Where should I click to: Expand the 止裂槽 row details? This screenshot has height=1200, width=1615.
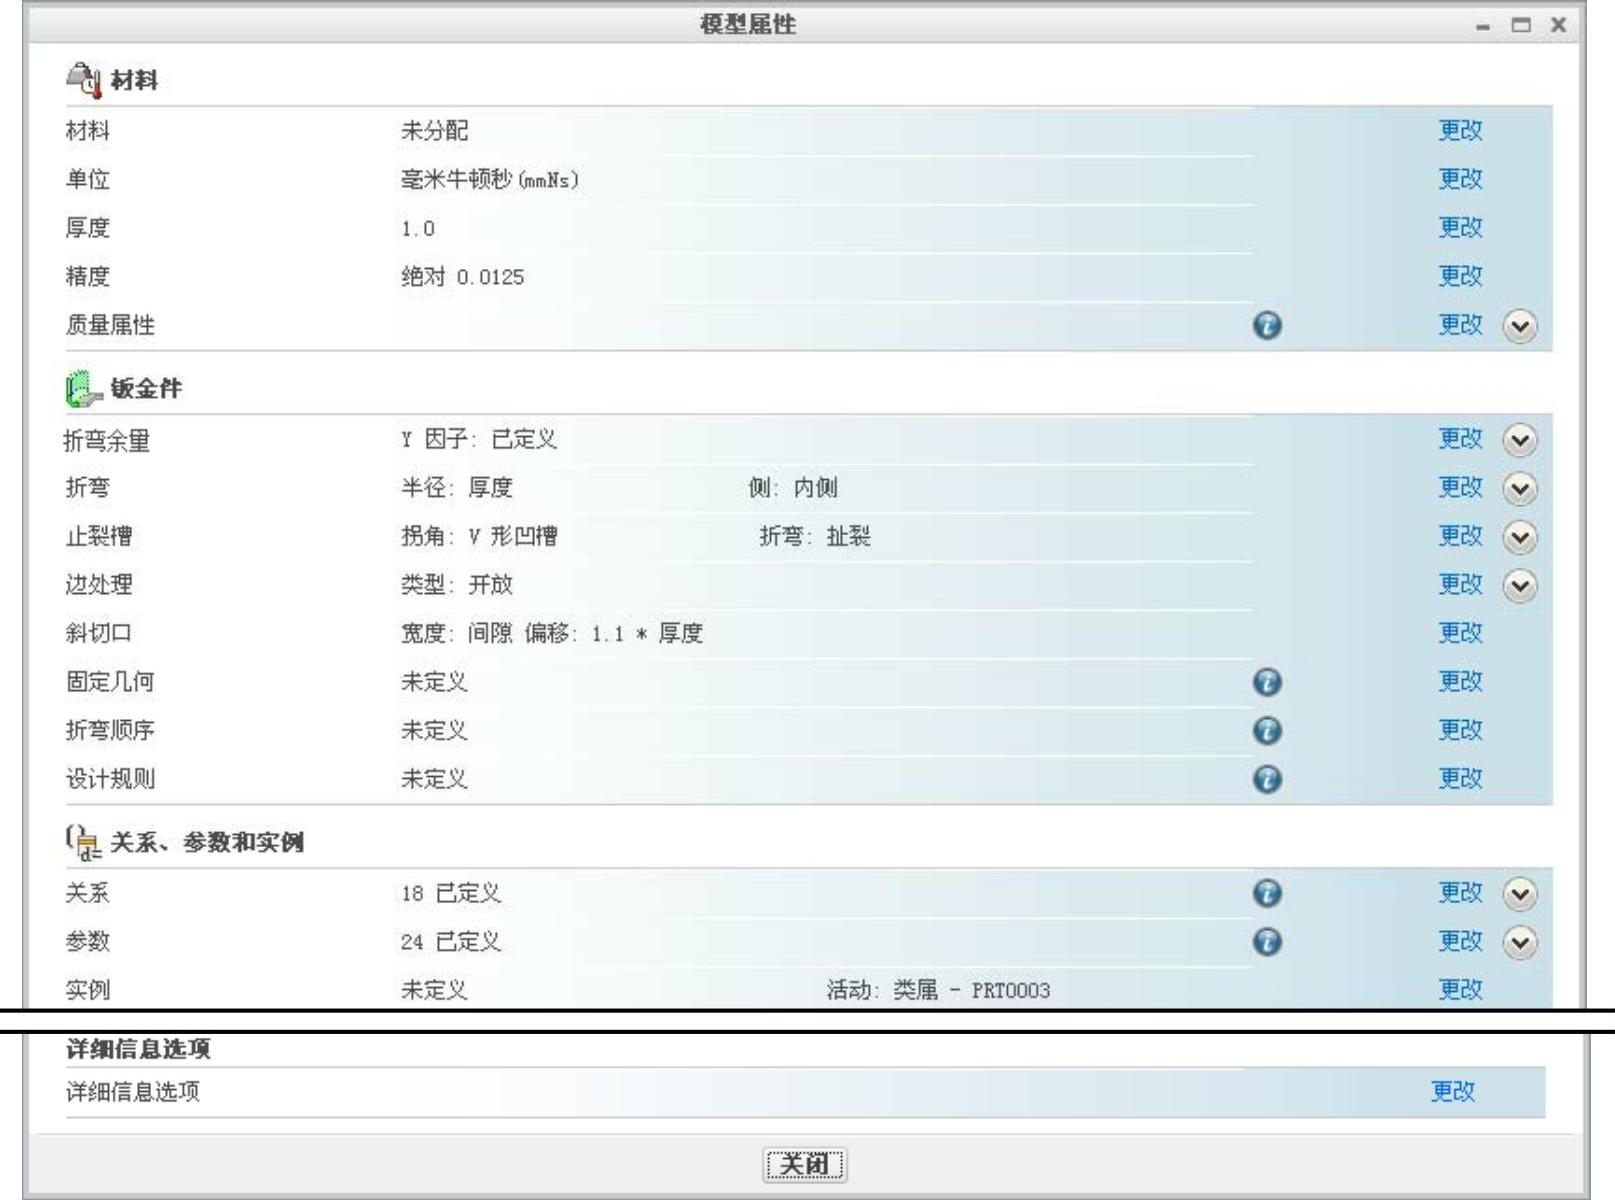1520,538
